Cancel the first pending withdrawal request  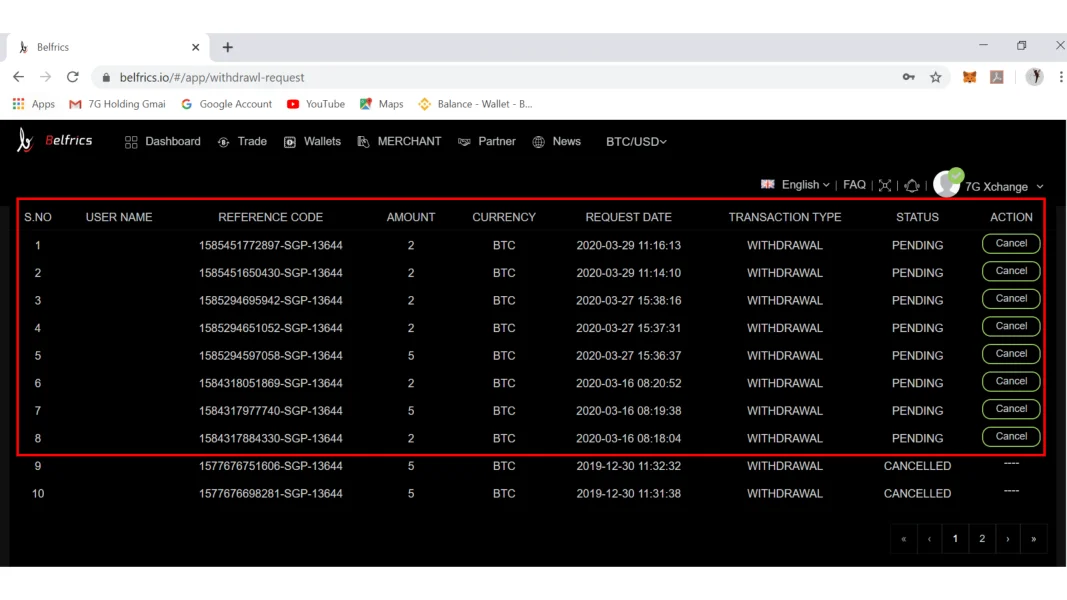(1011, 244)
